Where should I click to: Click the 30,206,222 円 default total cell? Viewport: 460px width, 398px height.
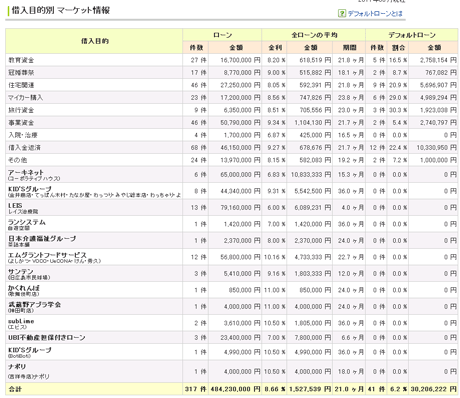[433, 389]
